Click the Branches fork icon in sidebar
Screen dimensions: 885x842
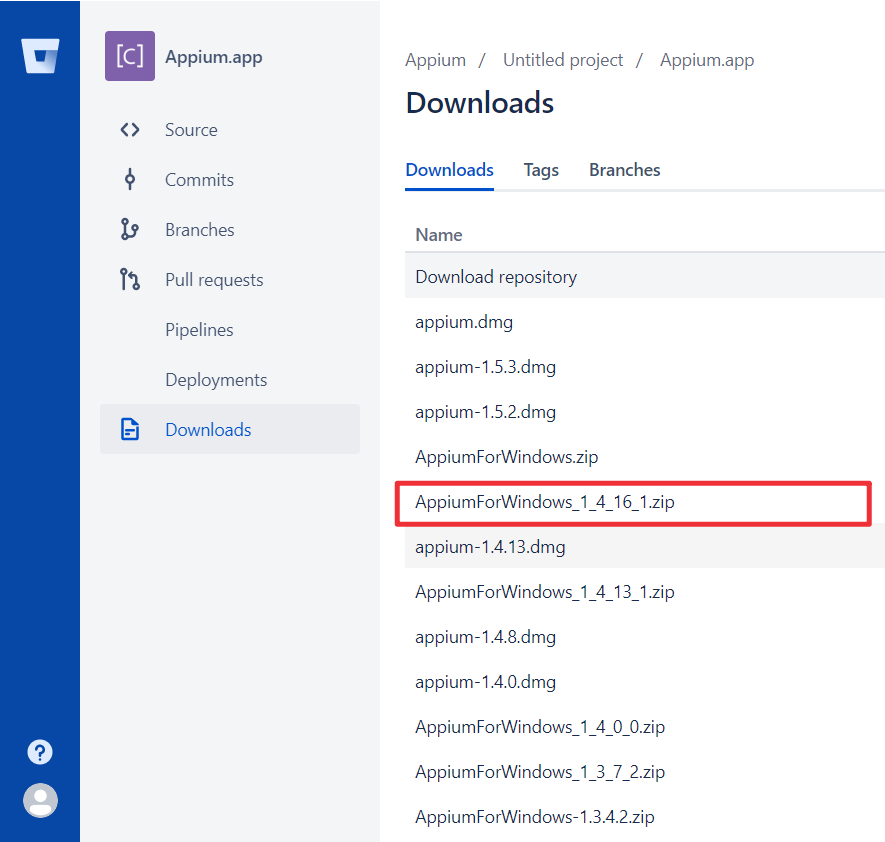(x=130, y=229)
